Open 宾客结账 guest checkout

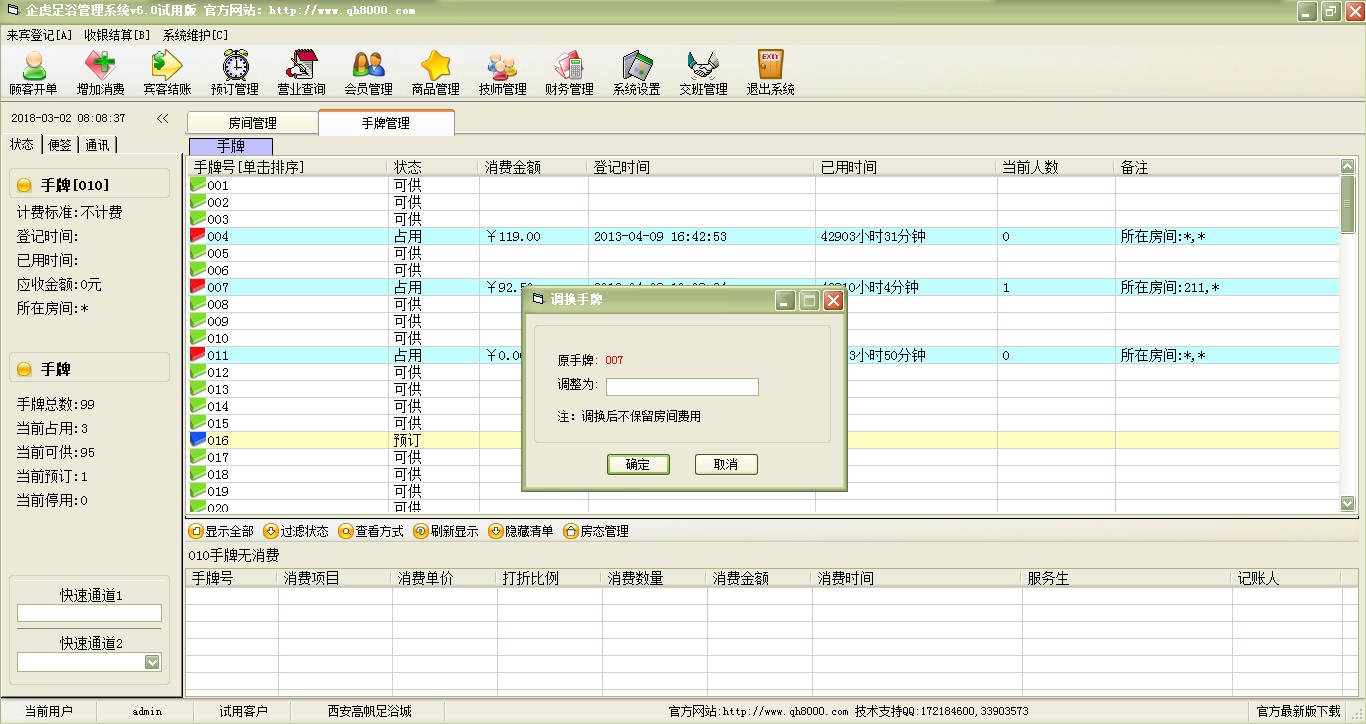(167, 73)
